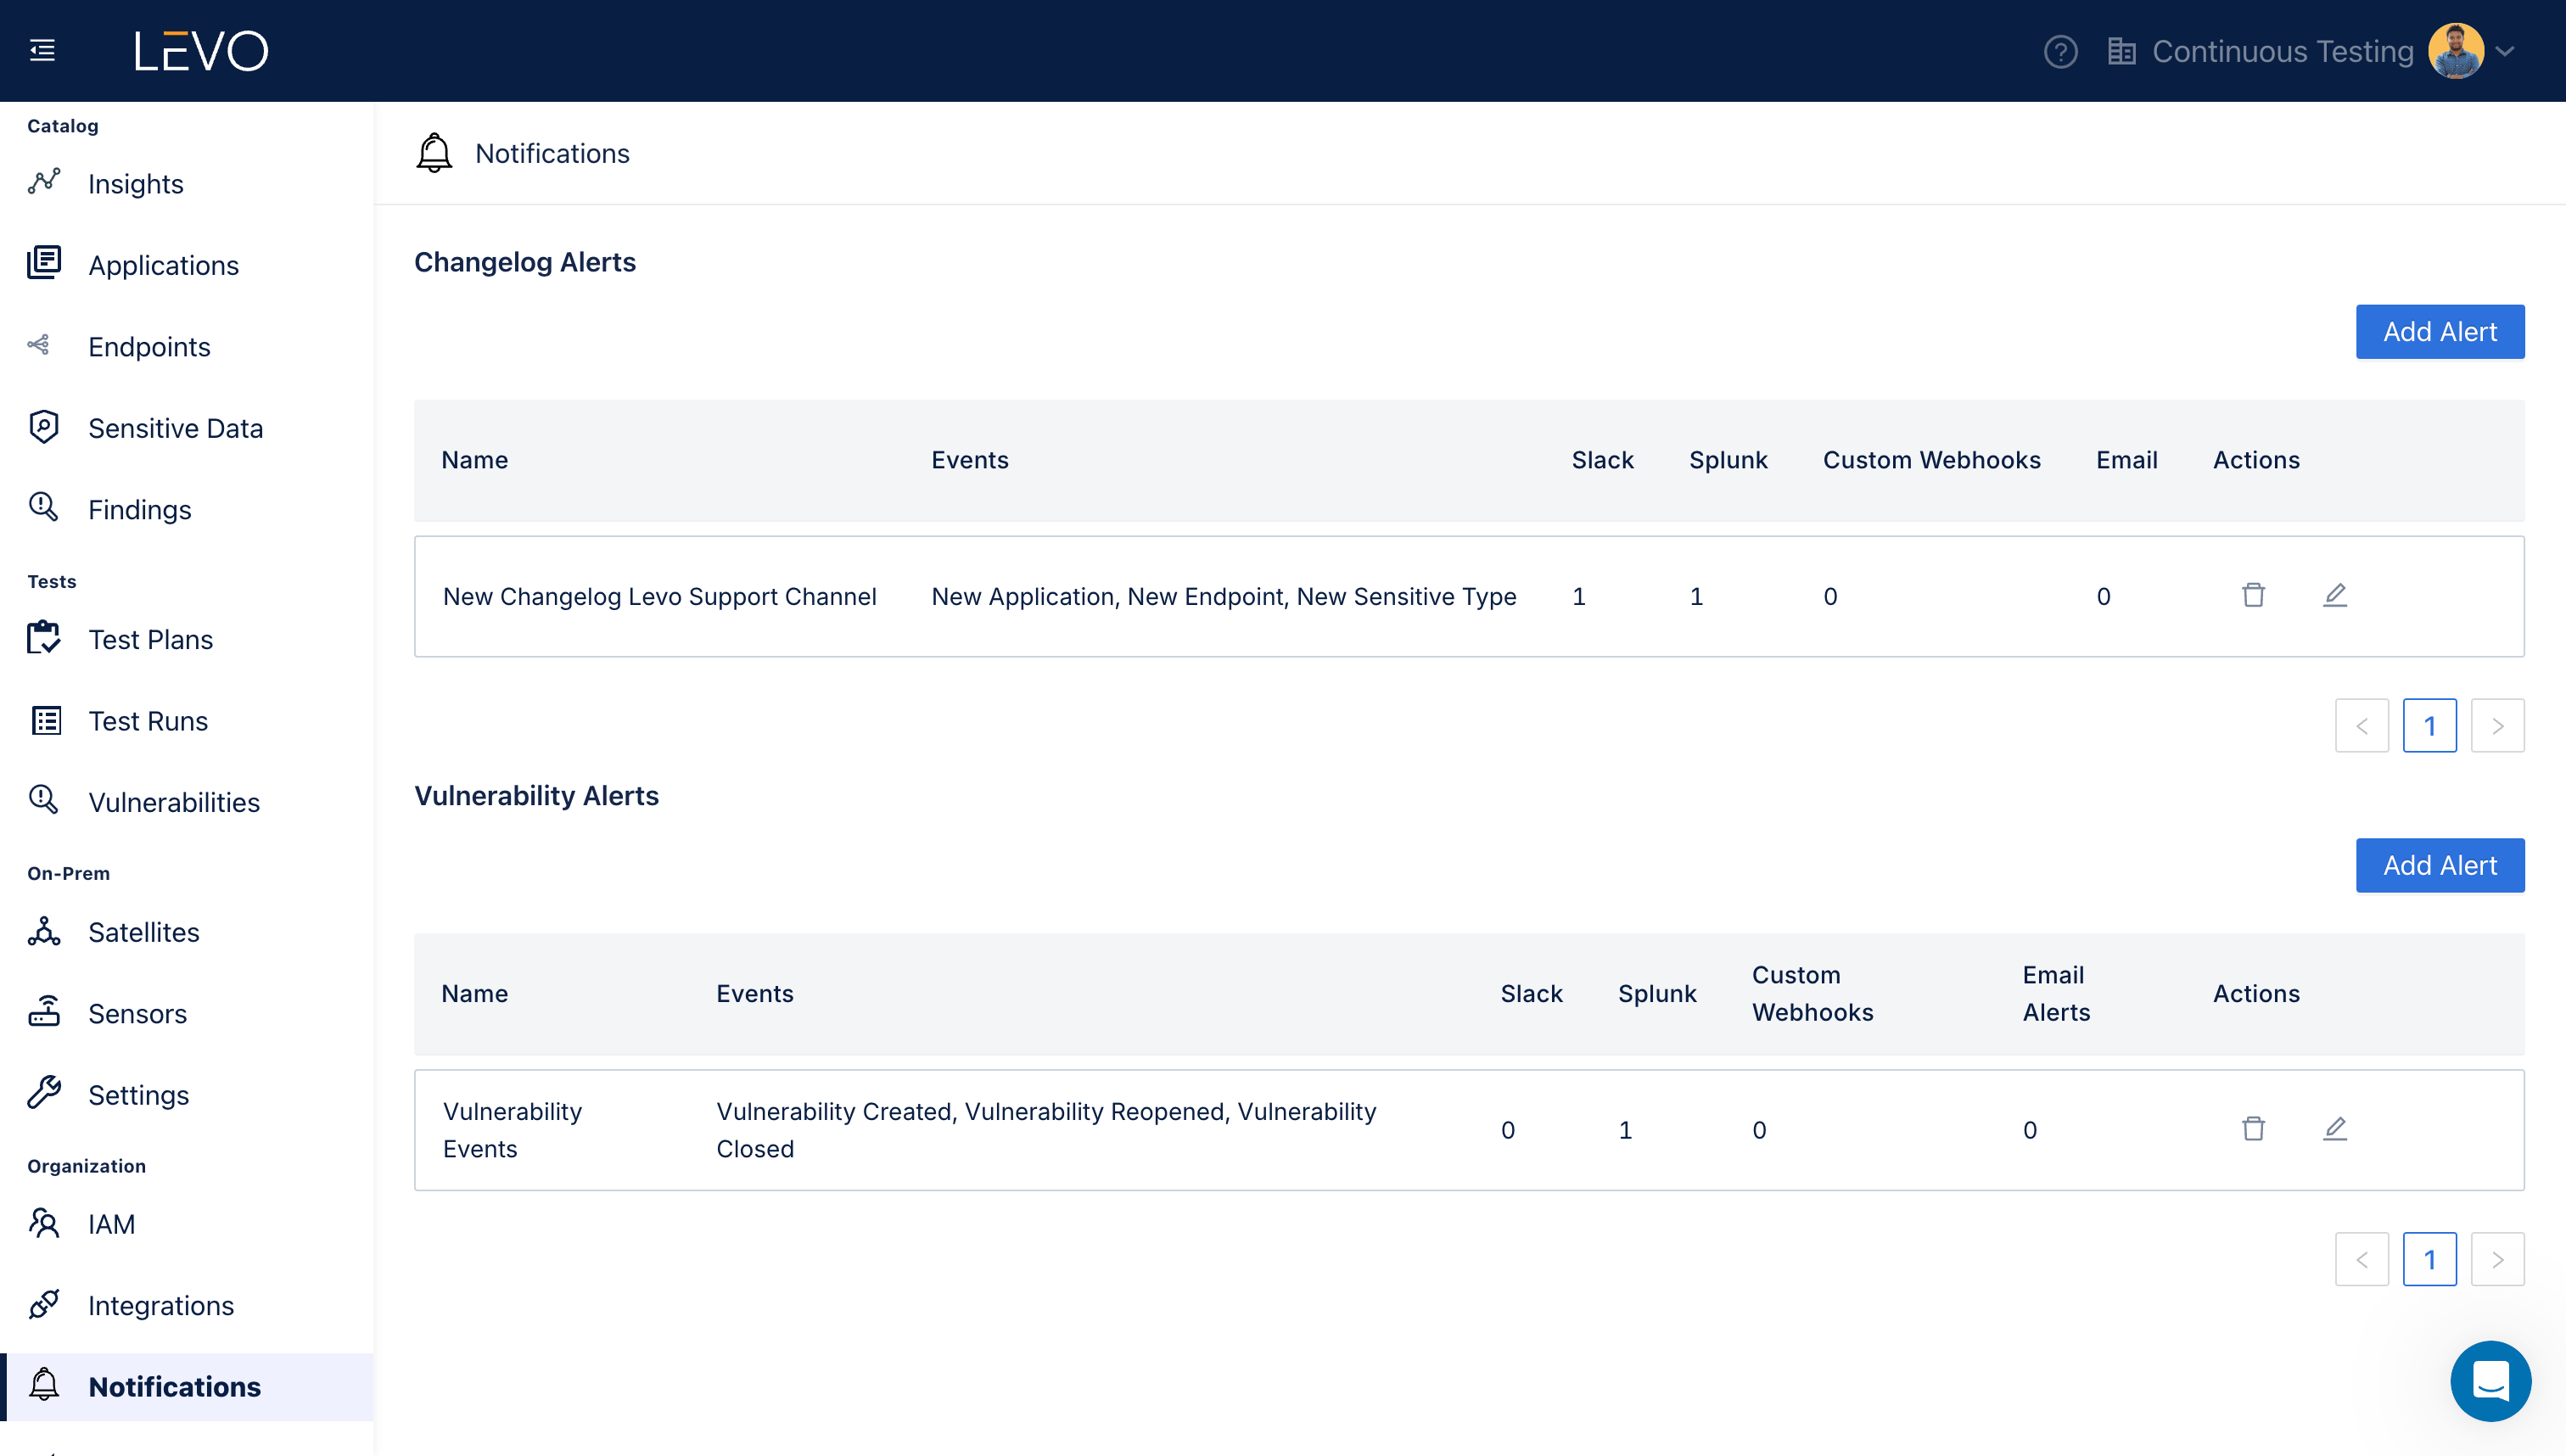Viewport: 2566px width, 1456px height.
Task: Delete the New Changelog Levo Support Channel alert
Action: 2253,596
